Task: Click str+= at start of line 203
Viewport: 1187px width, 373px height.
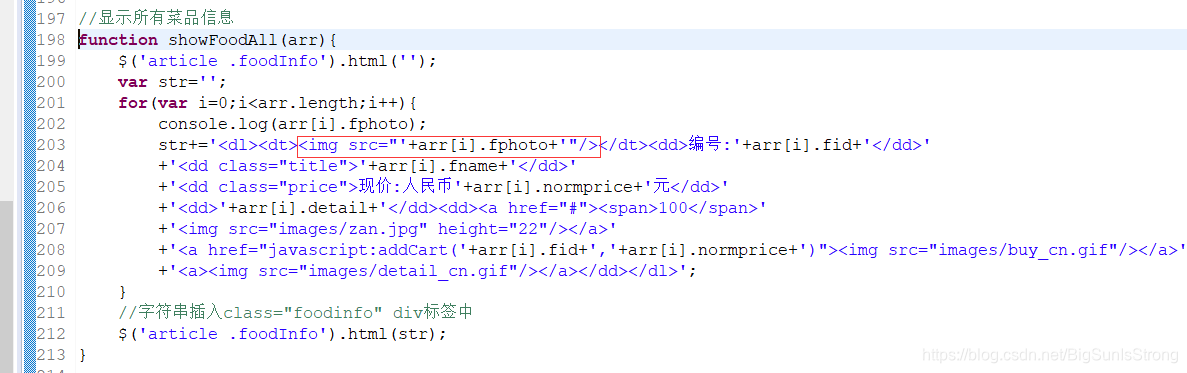Action: [x=182, y=145]
